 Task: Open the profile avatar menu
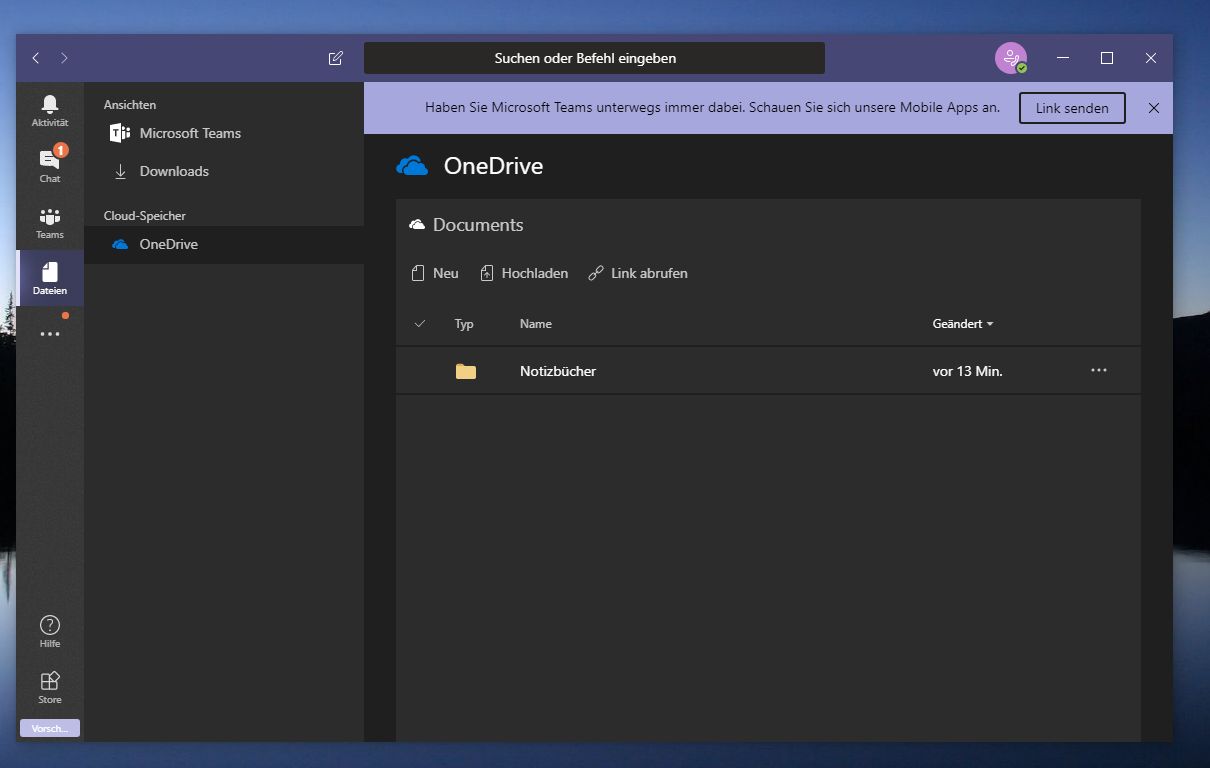pyautogui.click(x=1011, y=58)
